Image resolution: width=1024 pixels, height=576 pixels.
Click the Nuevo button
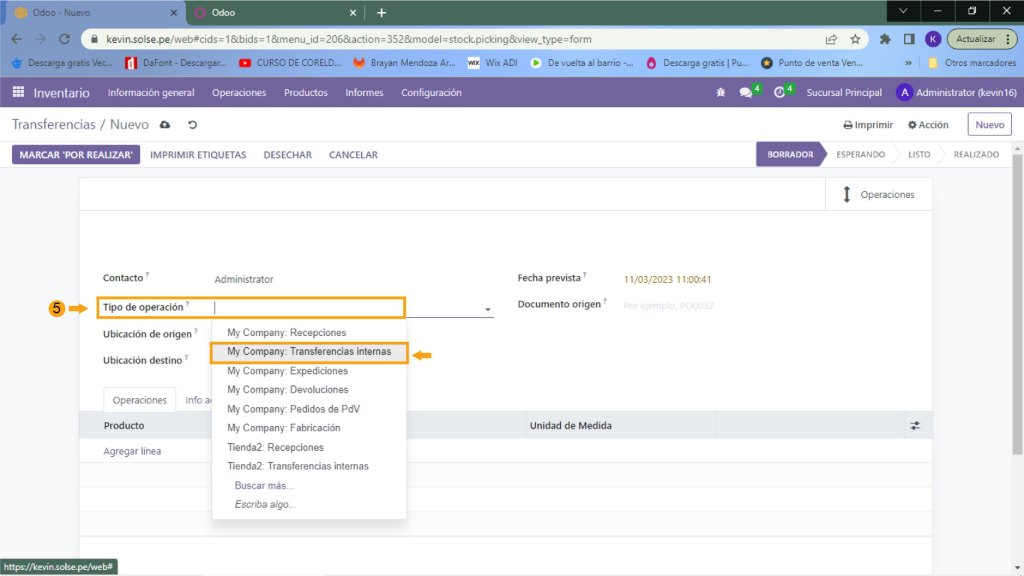[x=989, y=125]
